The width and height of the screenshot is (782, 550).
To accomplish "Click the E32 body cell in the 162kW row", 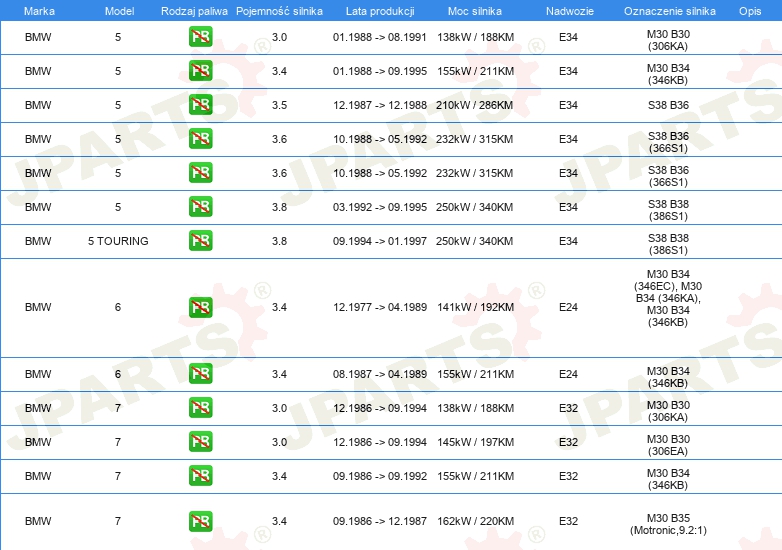I will (568, 521).
